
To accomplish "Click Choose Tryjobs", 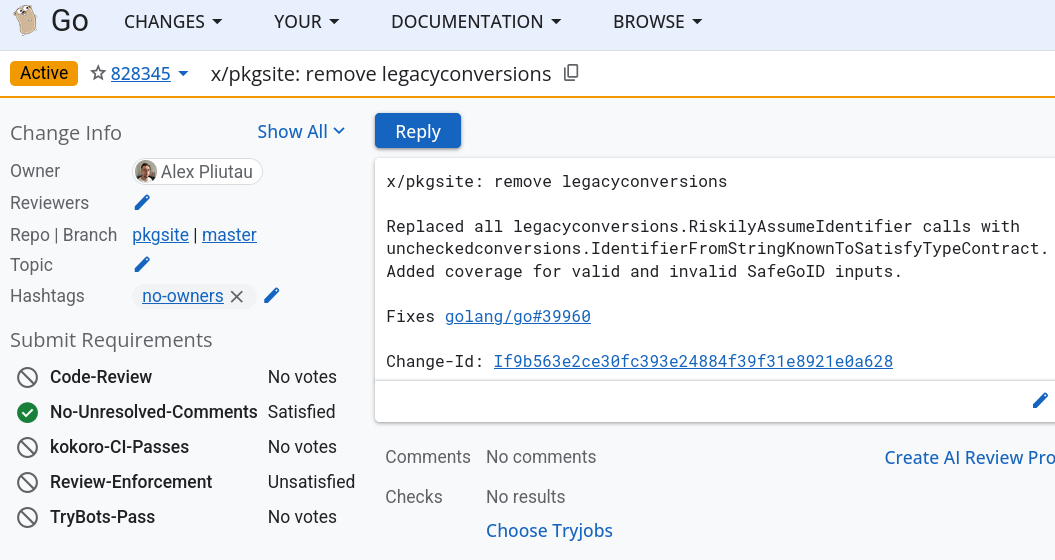I will click(549, 530).
